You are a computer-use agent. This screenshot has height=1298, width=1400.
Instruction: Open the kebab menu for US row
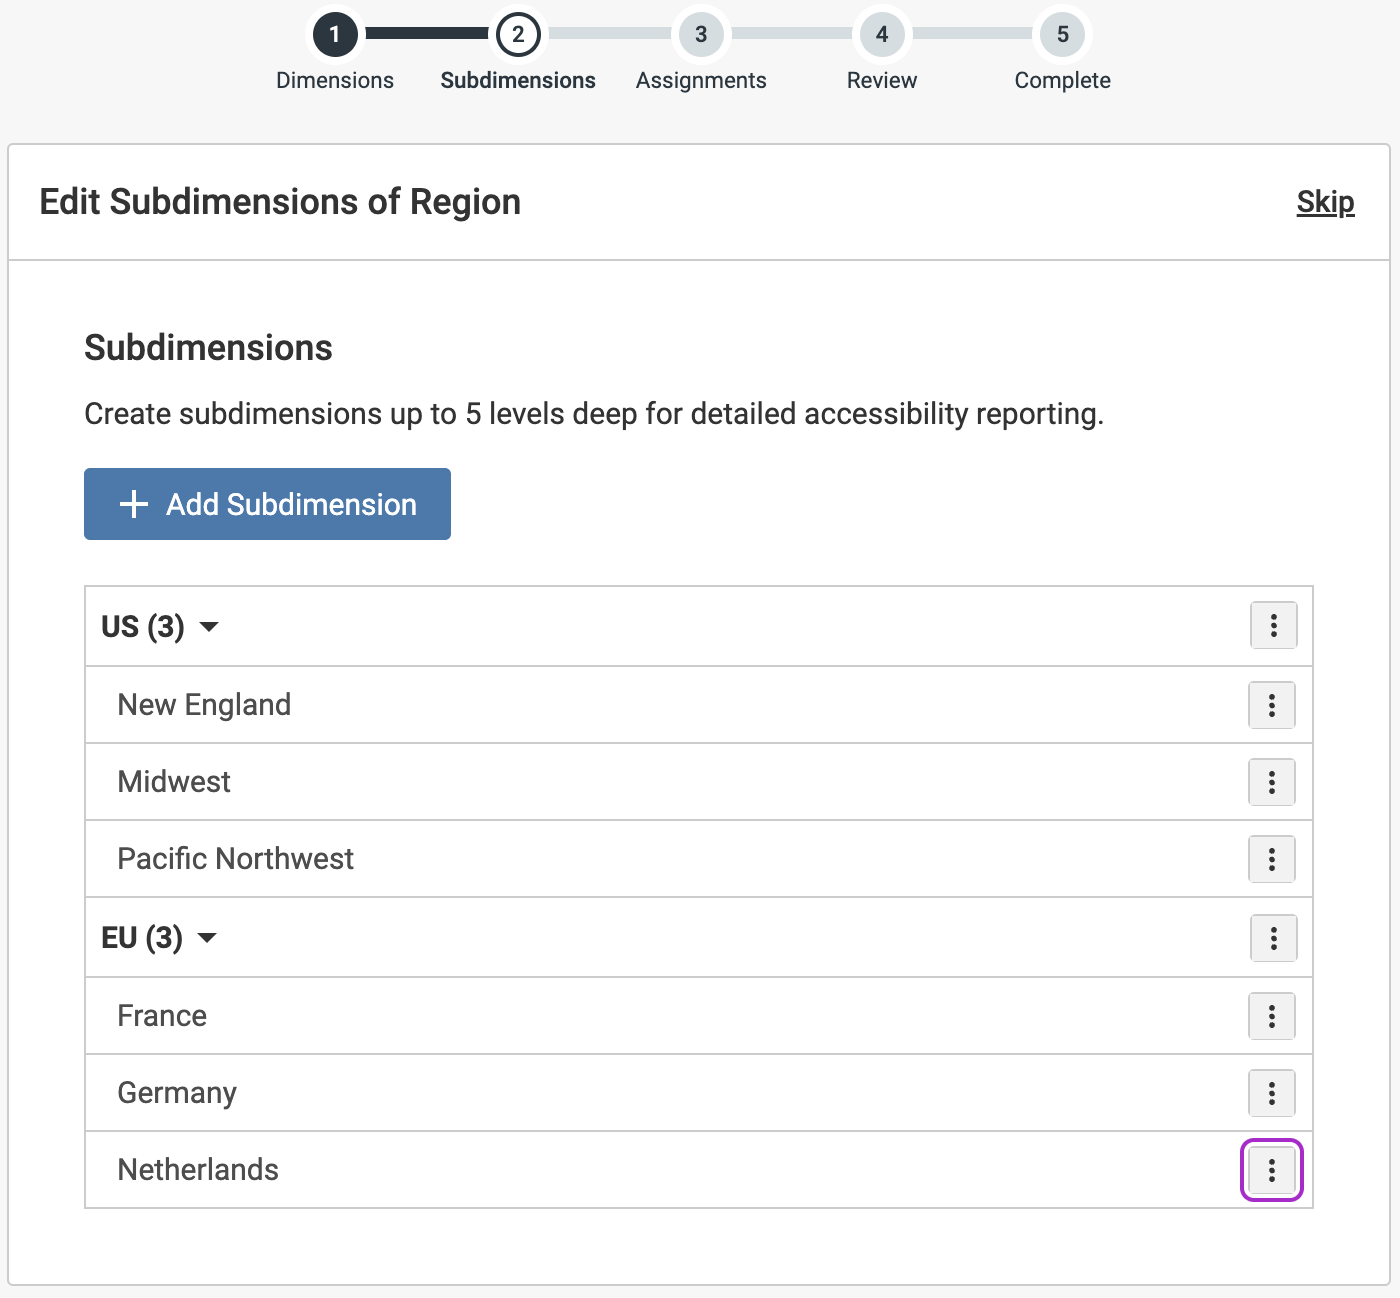tap(1273, 626)
